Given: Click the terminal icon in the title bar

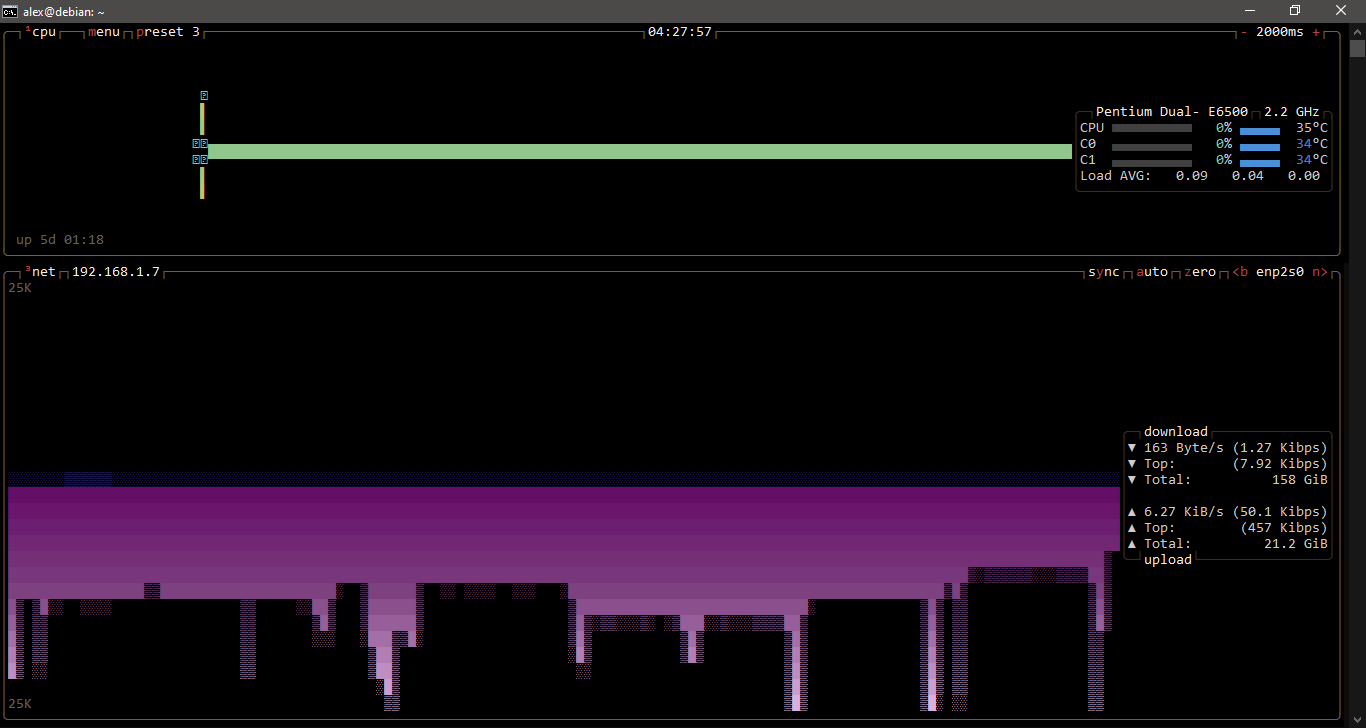Looking at the screenshot, I should (x=10, y=10).
